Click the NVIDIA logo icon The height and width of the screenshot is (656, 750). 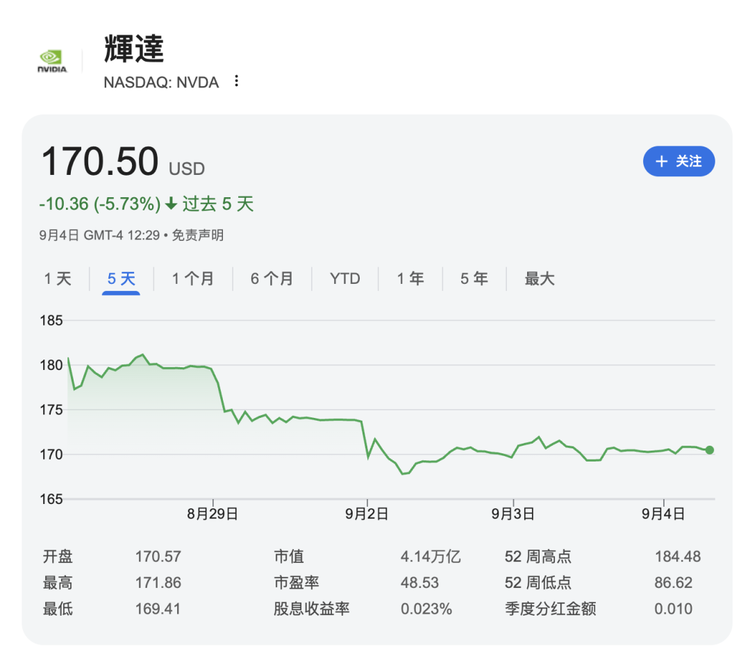coord(52,60)
